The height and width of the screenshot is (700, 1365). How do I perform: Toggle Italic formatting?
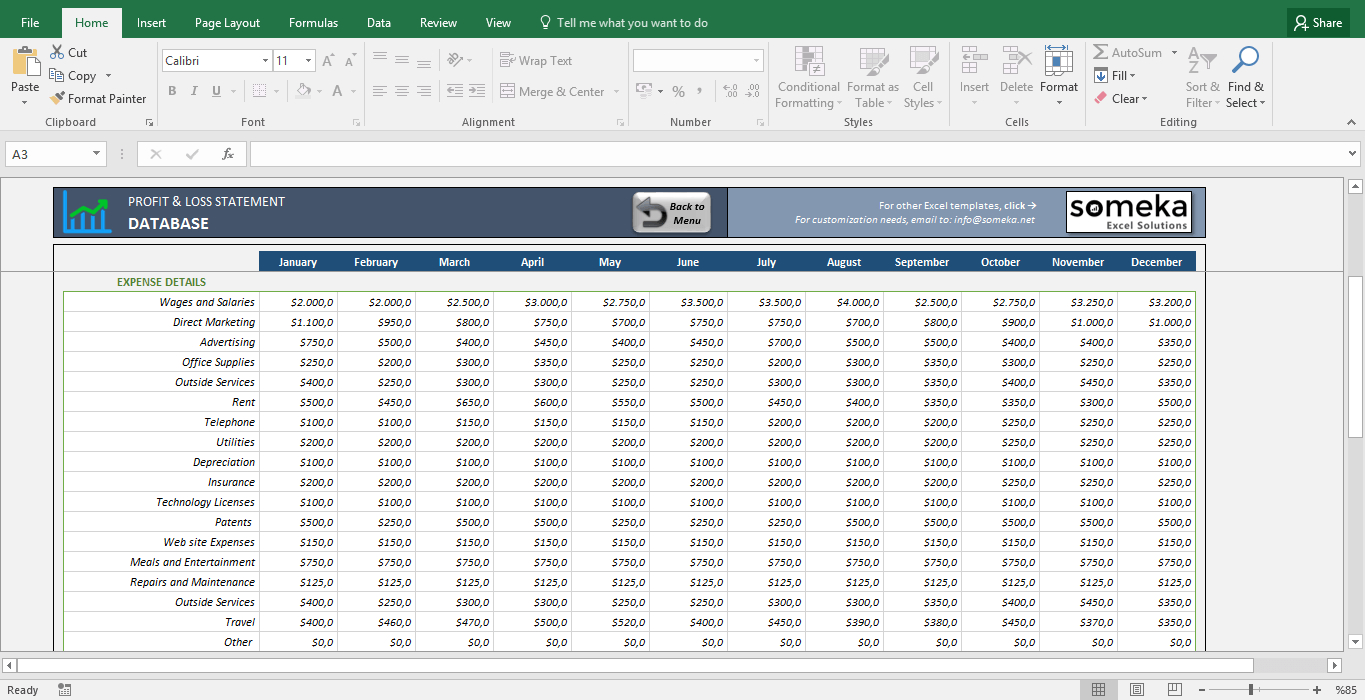coord(194,91)
